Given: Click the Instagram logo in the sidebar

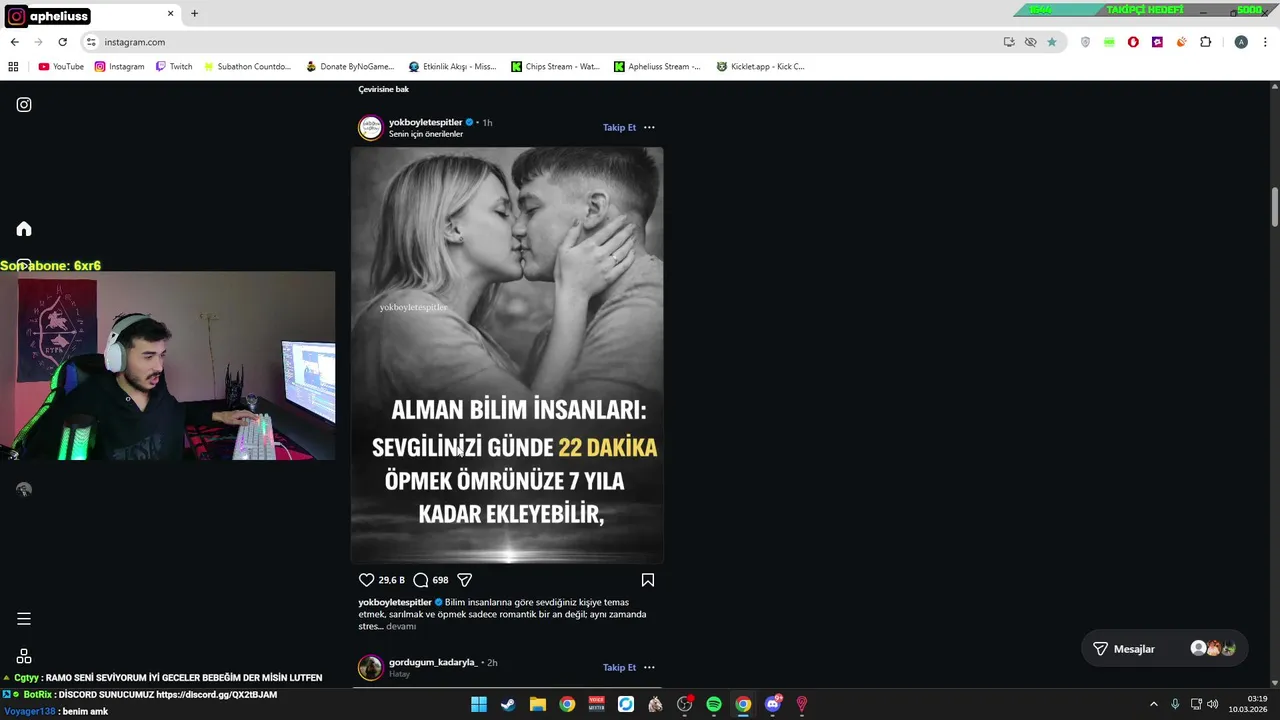Looking at the screenshot, I should pos(24,105).
